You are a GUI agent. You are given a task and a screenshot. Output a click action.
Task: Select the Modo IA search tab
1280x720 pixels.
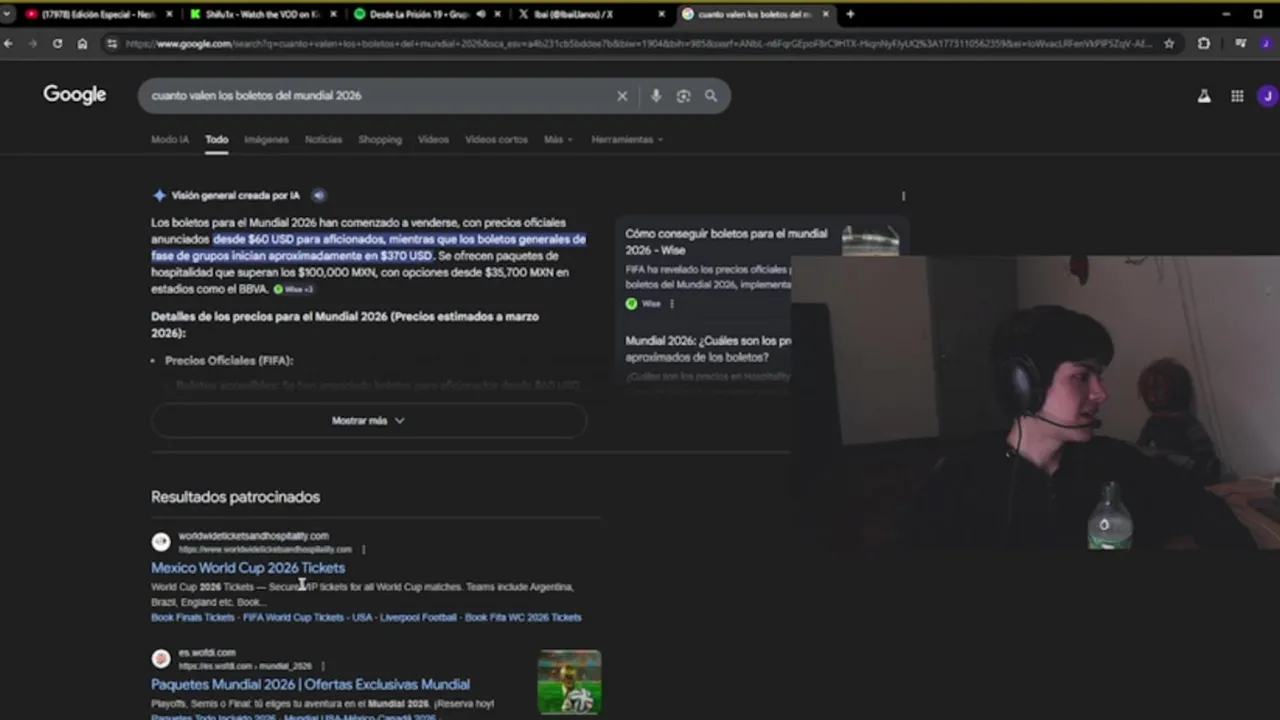[170, 140]
